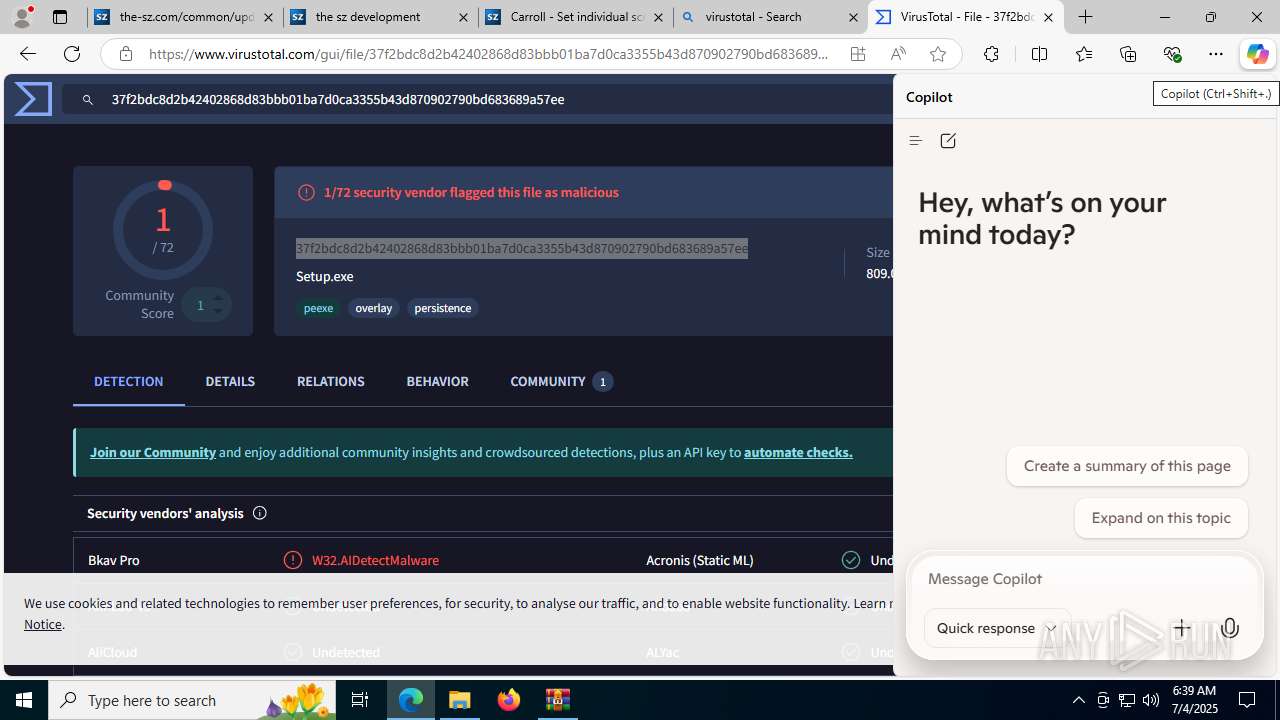
Task: Open App available icon in address bar
Action: [x=858, y=54]
